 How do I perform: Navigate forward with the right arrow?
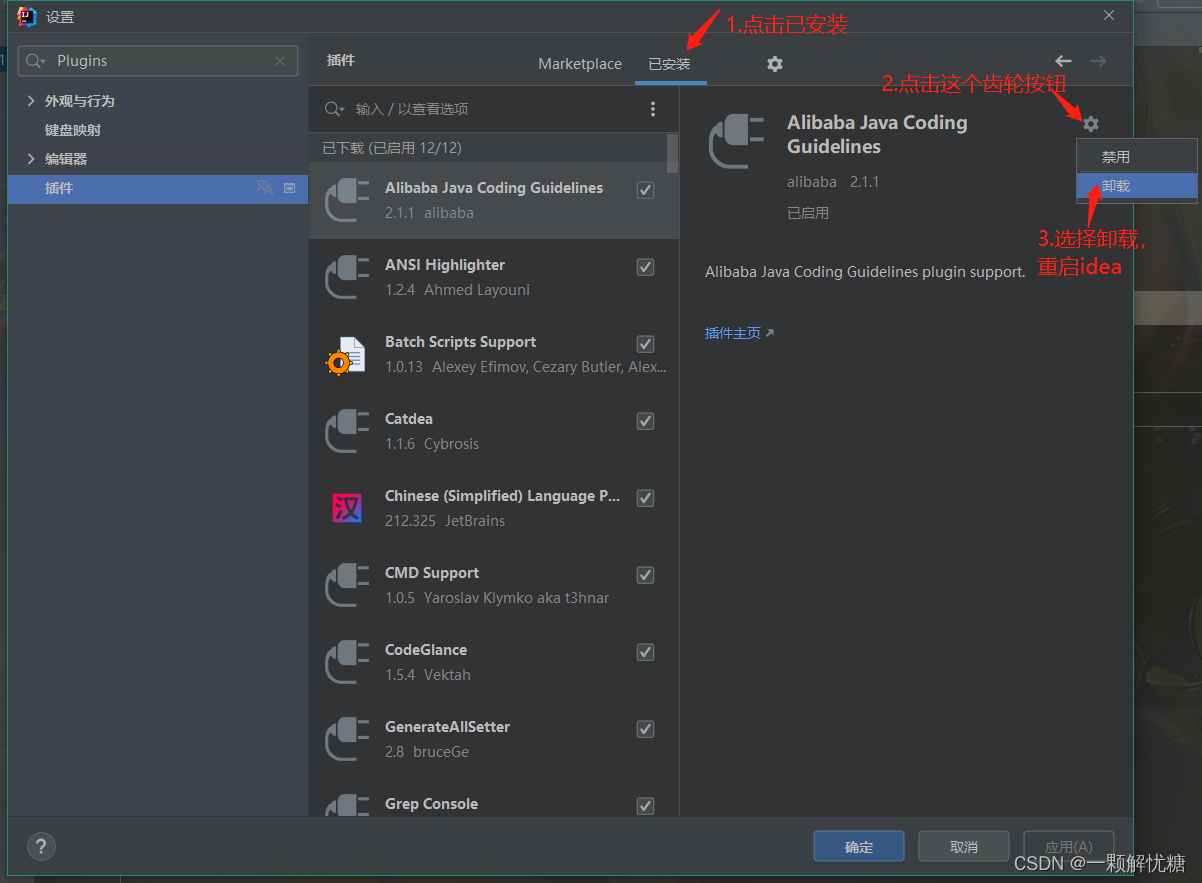point(1098,61)
